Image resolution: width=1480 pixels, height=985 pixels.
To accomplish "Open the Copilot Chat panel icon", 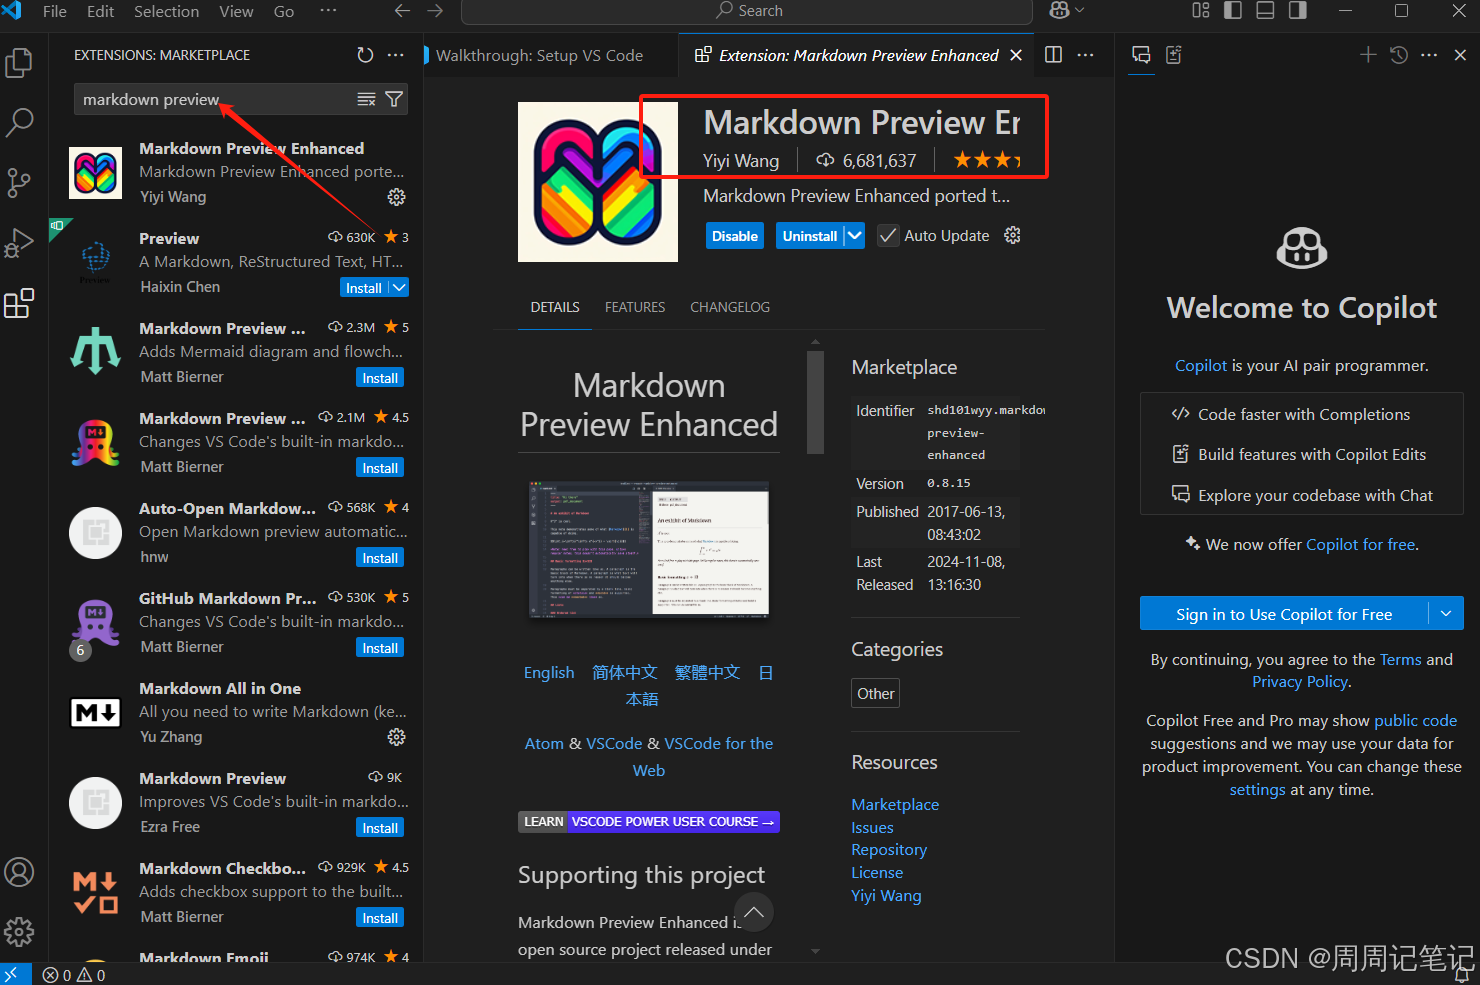I will pos(1141,55).
